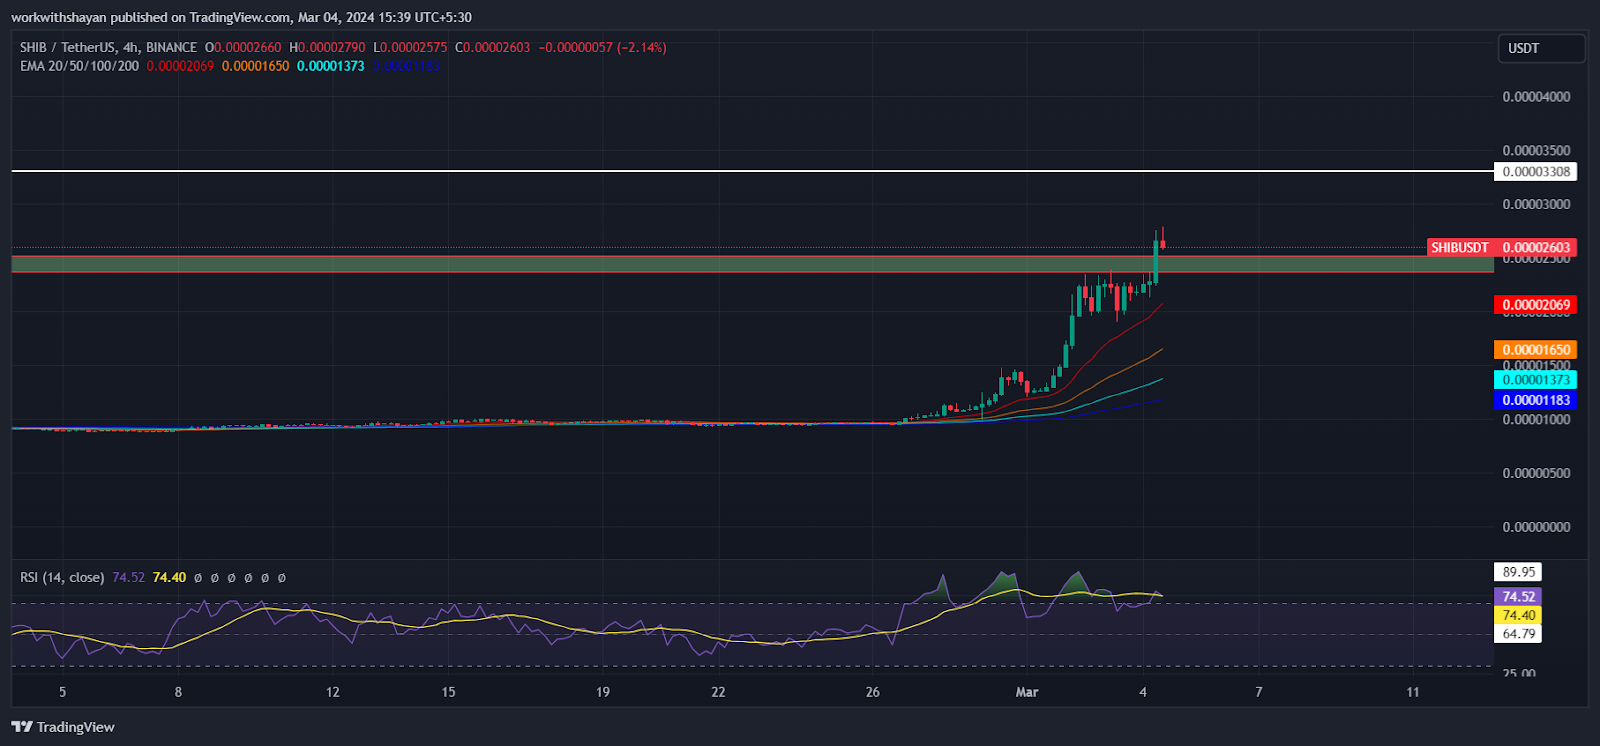Click the 64.79 RSI axis label
1600x746 pixels.
click(1518, 634)
